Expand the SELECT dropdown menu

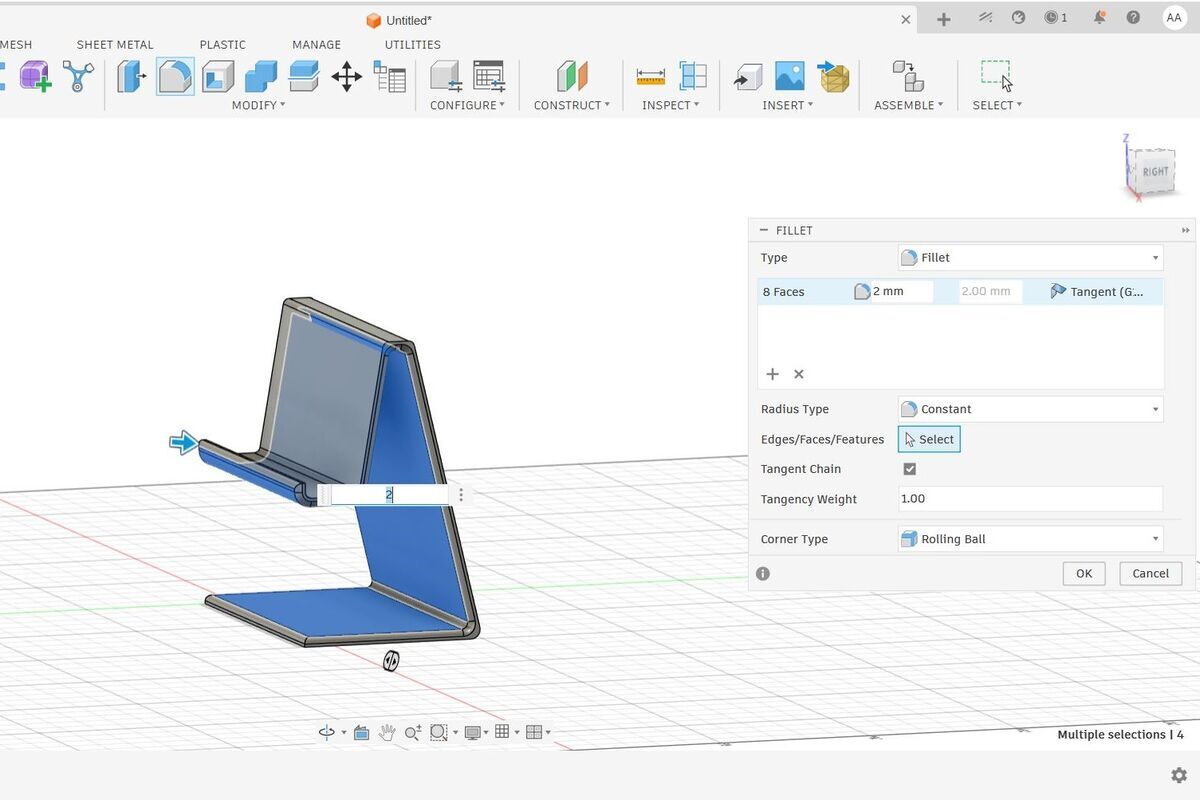pos(997,105)
